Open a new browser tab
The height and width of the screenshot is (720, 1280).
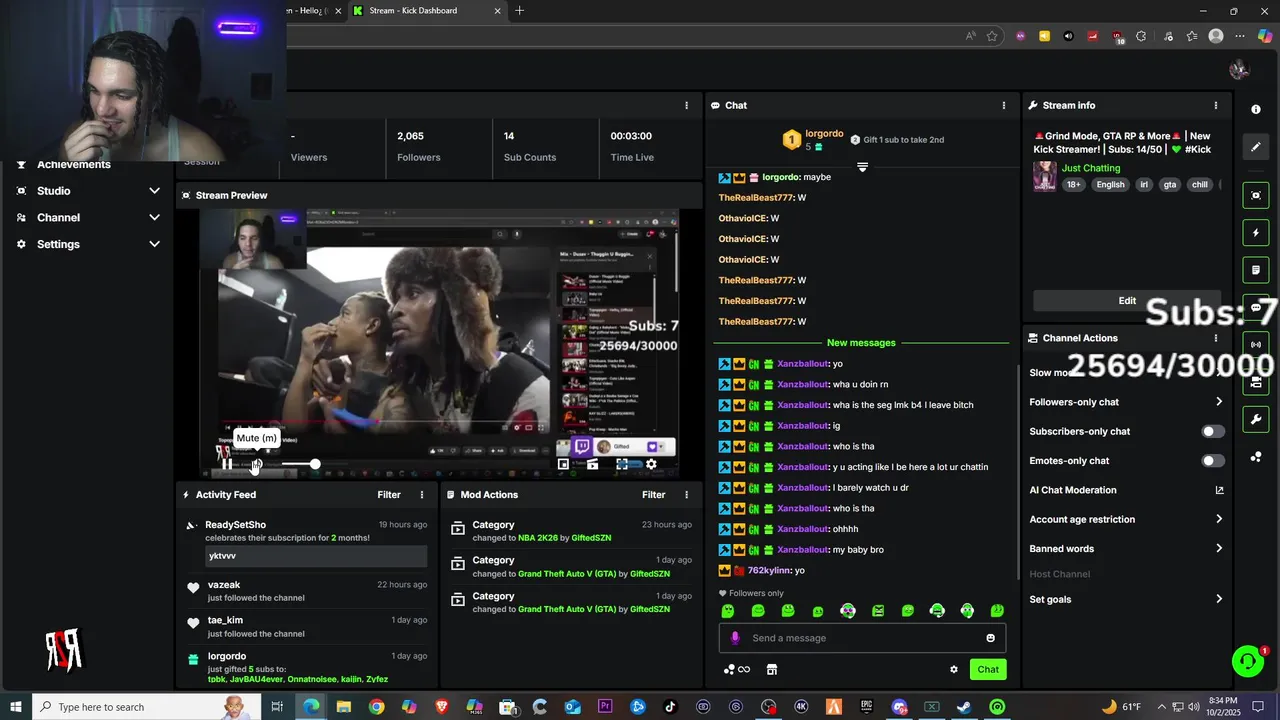[x=519, y=11]
